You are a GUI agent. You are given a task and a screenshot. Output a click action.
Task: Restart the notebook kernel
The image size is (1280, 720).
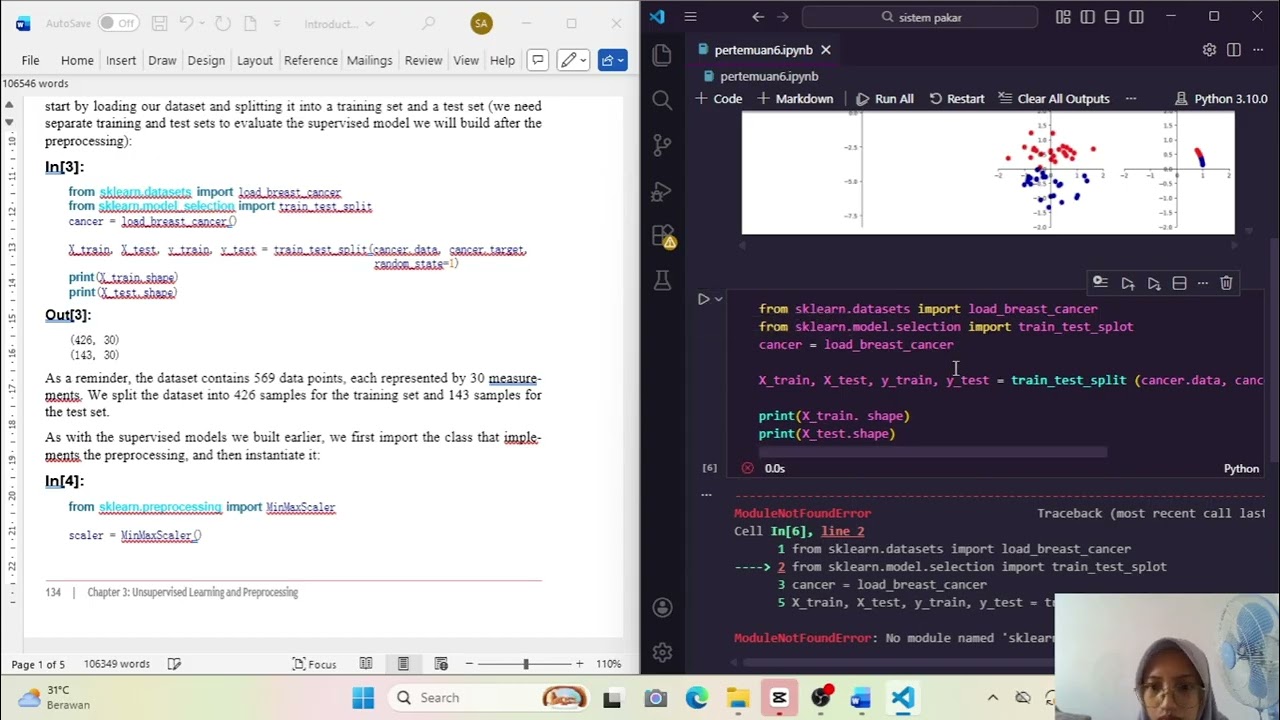[957, 98]
